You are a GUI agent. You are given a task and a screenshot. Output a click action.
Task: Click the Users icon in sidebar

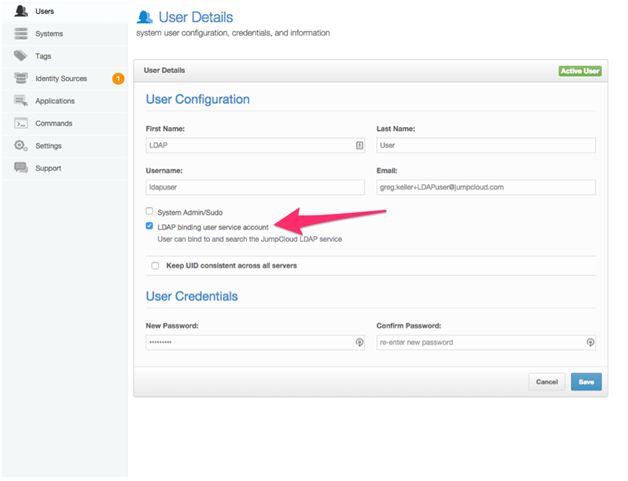click(21, 11)
